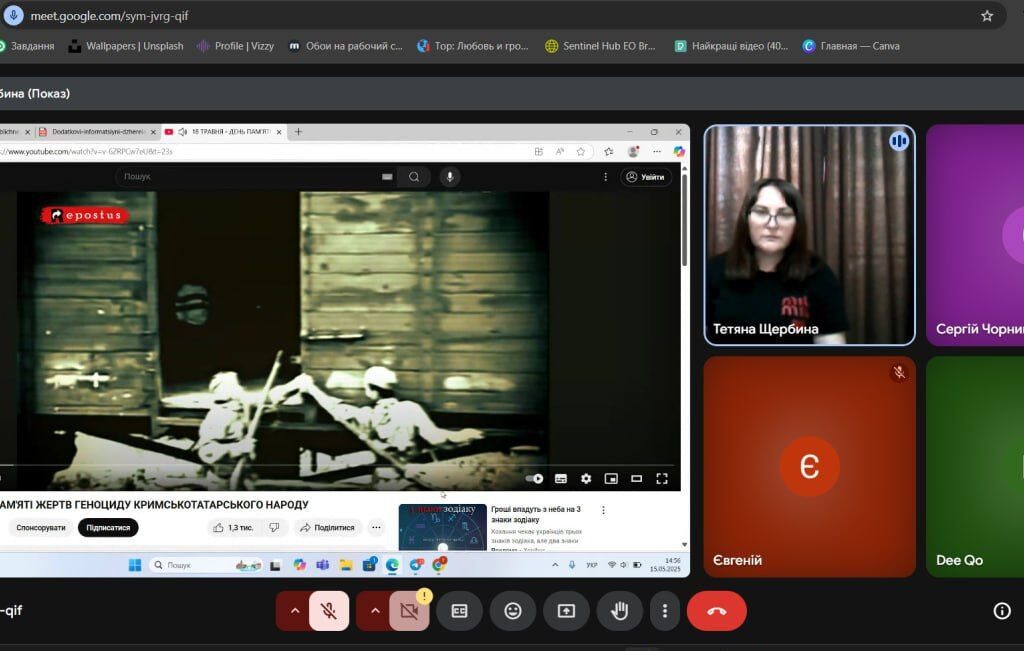Viewport: 1024px width, 651px height.
Task: Switch the YouTube player to theater mode
Action: coord(637,479)
